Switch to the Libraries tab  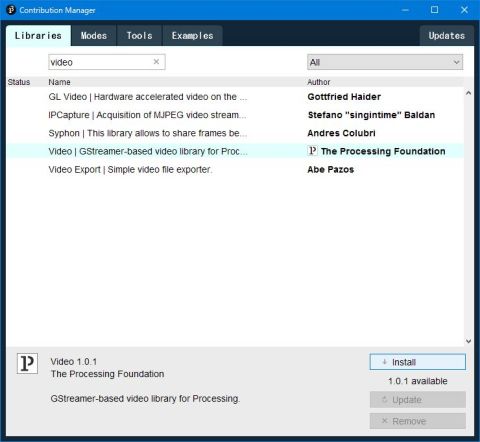[x=38, y=36]
